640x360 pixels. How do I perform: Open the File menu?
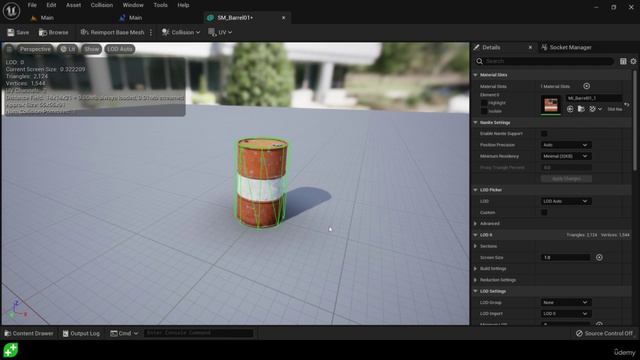coord(32,5)
